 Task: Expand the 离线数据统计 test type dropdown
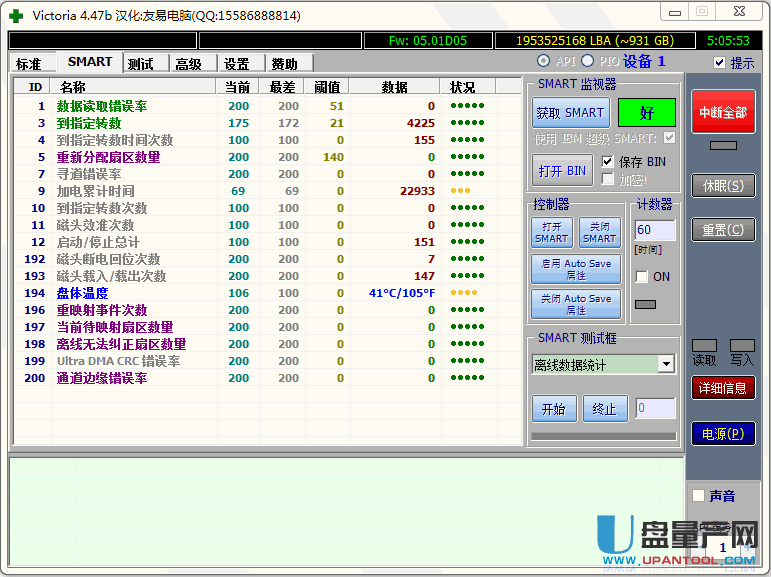click(x=666, y=365)
